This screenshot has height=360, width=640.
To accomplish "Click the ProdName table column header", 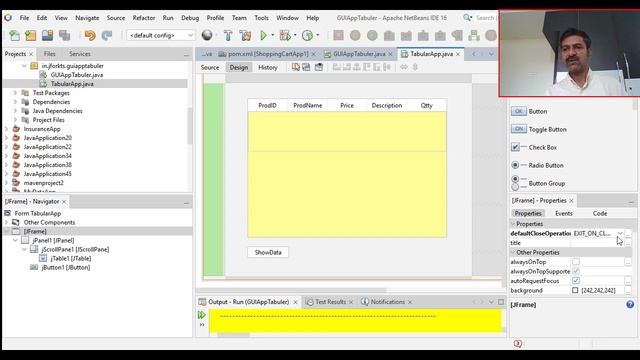I will pyautogui.click(x=307, y=105).
